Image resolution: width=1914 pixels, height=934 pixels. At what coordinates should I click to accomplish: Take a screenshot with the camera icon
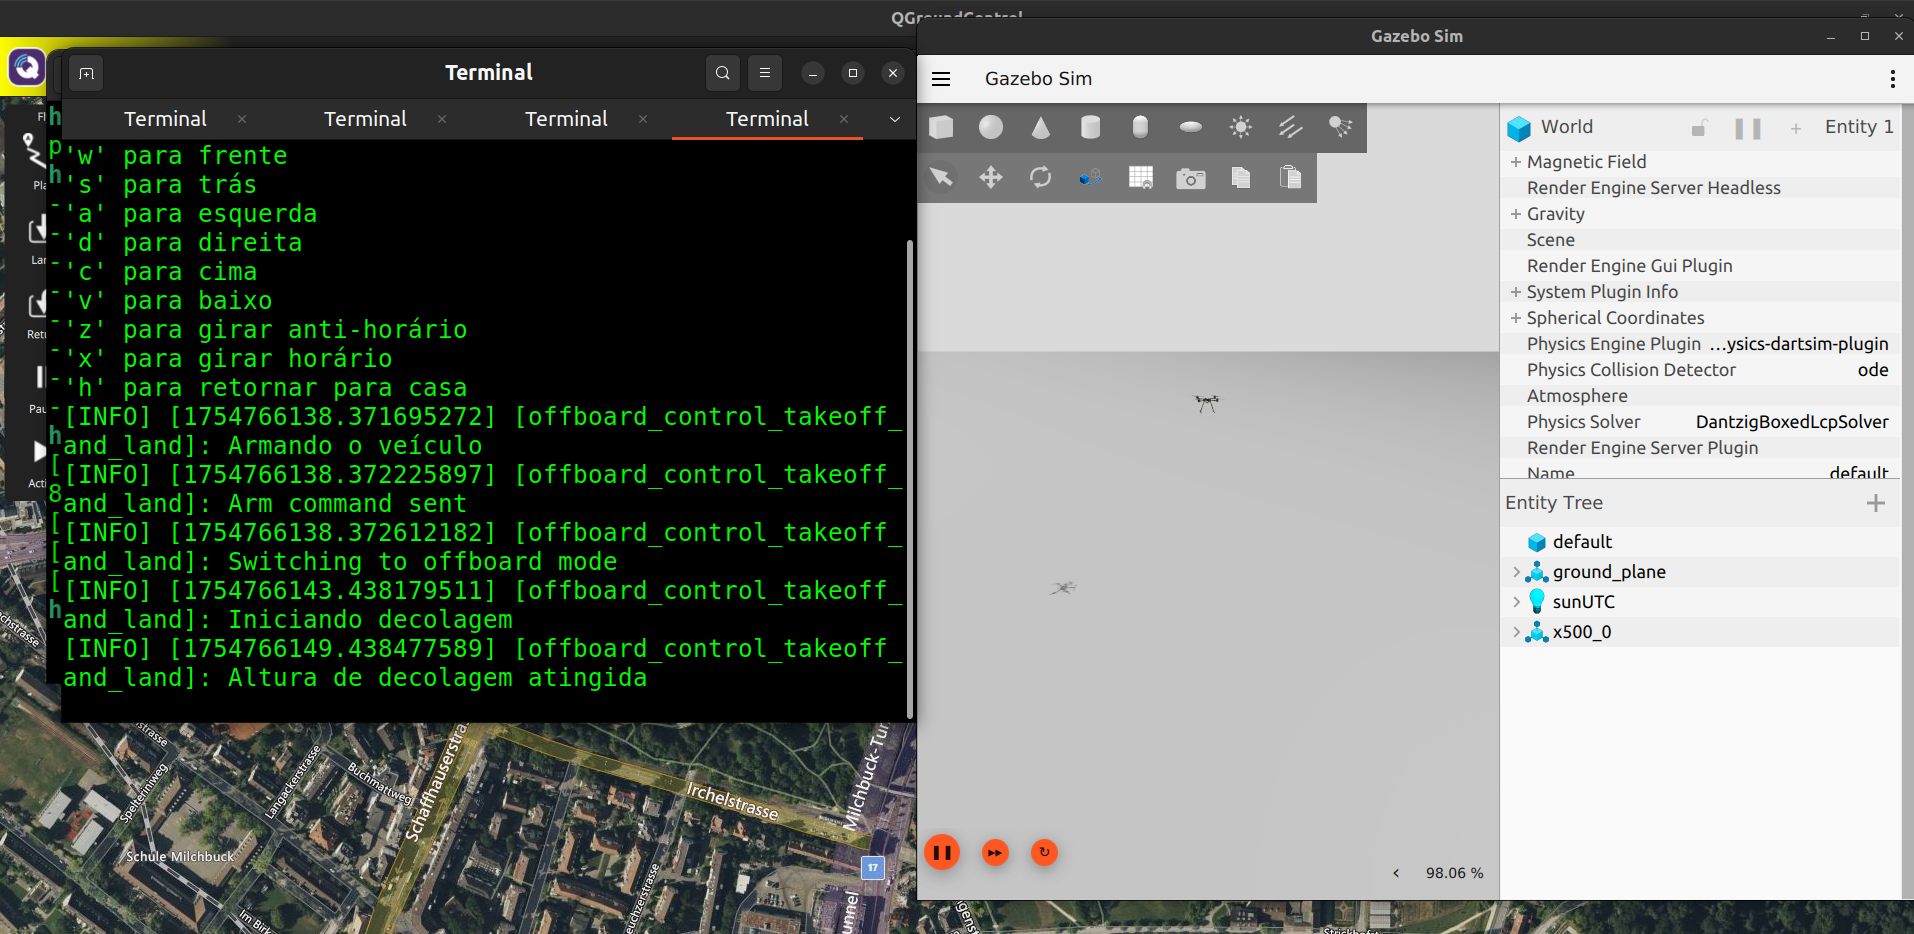click(1190, 178)
